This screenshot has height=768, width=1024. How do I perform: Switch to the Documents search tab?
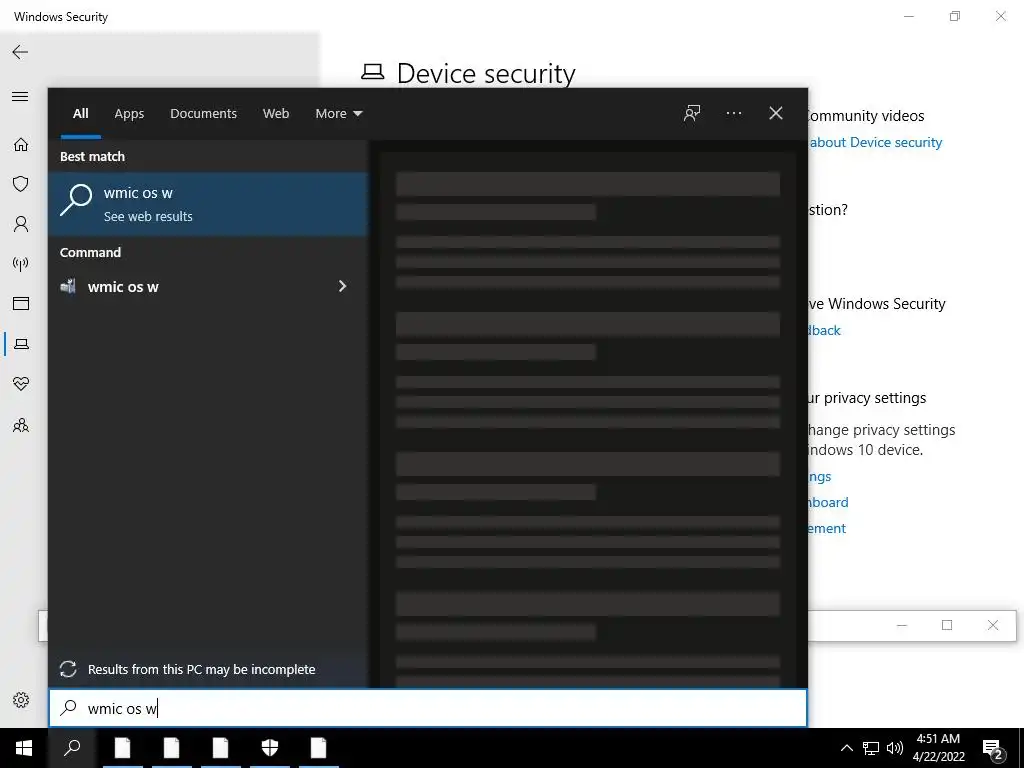[203, 114]
